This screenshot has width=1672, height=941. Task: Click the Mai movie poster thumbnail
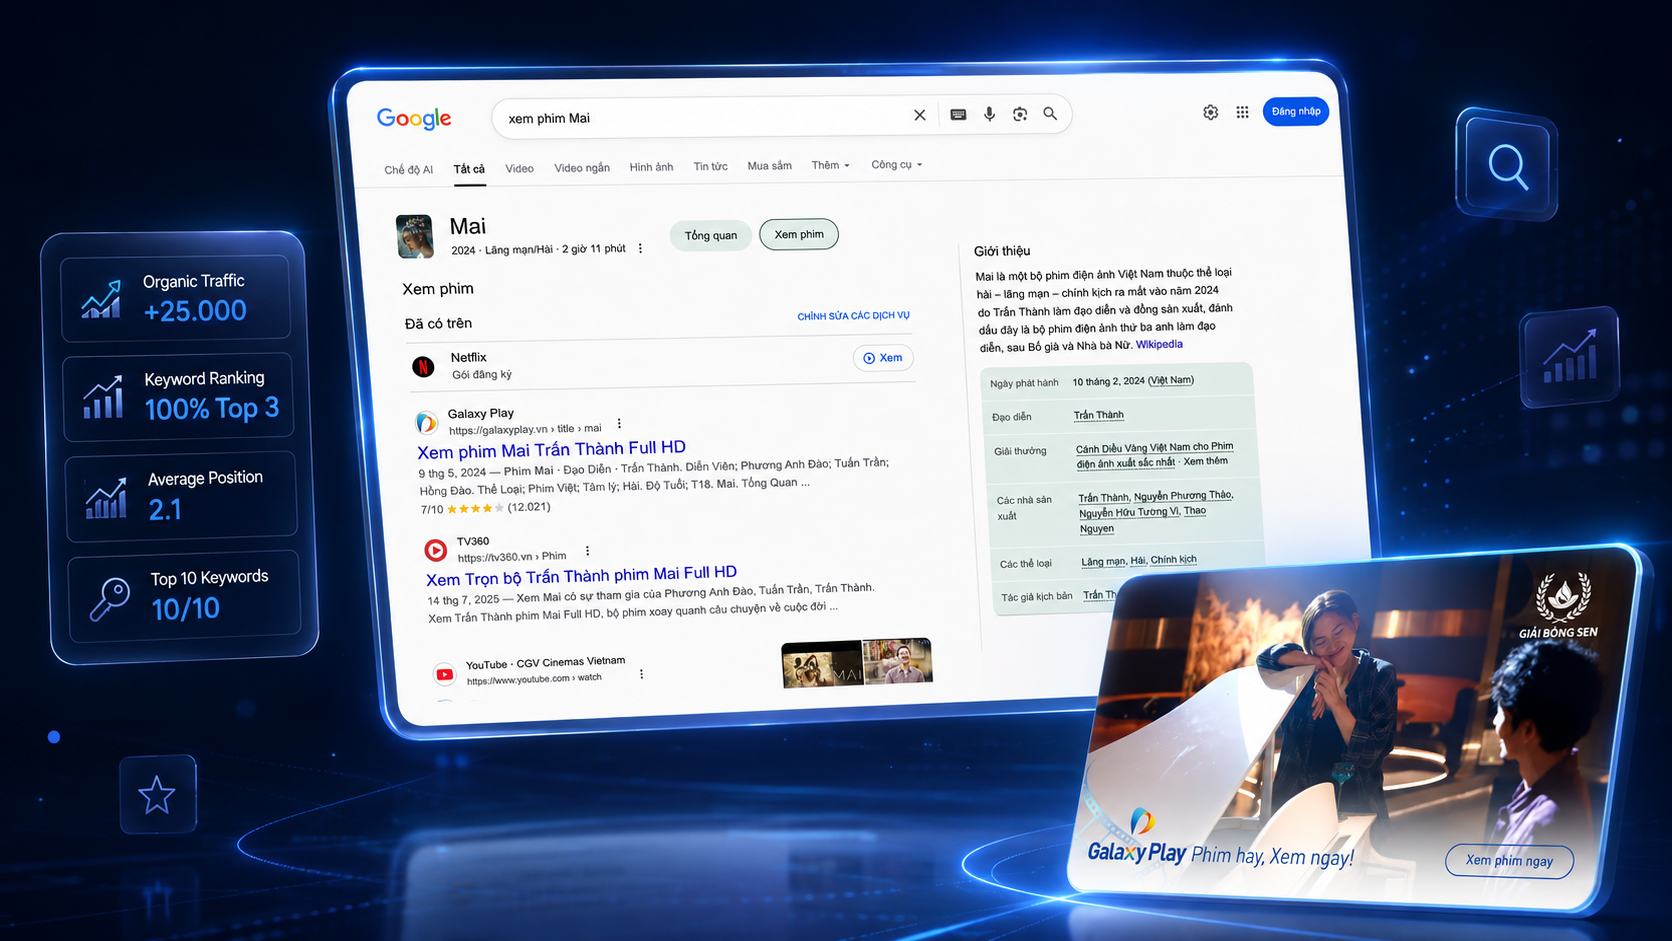tap(414, 237)
